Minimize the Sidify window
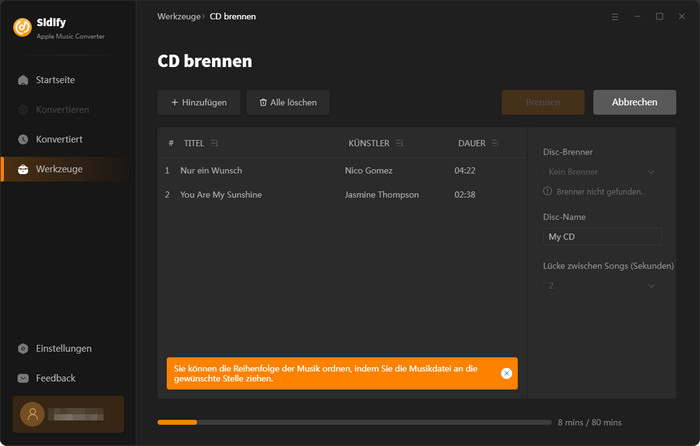 [637, 17]
